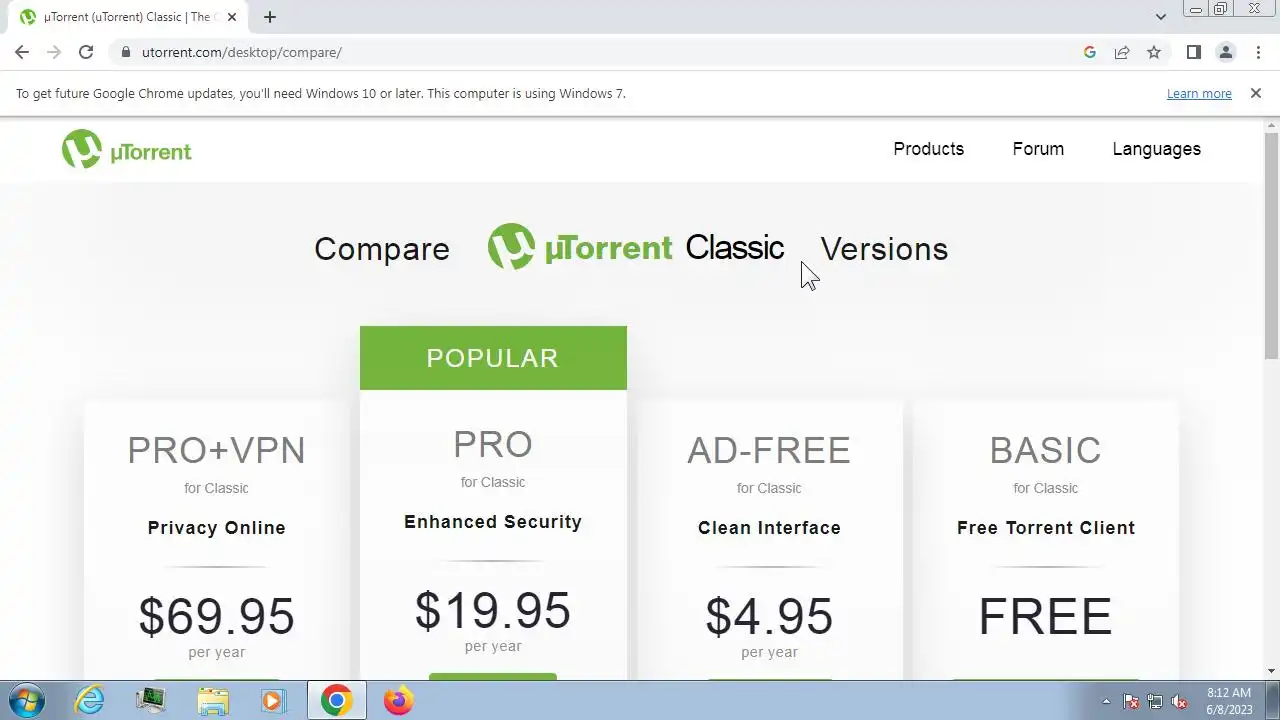Click the vertical scrollbar thumb
The width and height of the screenshot is (1280, 720).
(x=1272, y=246)
